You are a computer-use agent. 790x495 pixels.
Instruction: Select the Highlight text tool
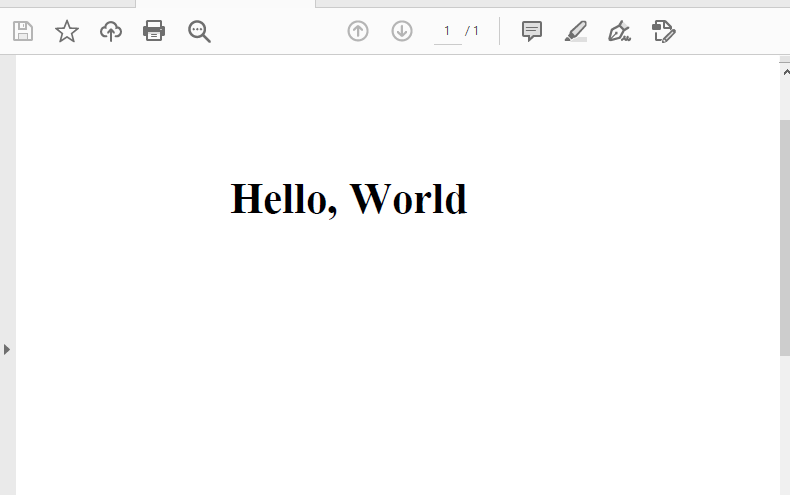(x=575, y=31)
